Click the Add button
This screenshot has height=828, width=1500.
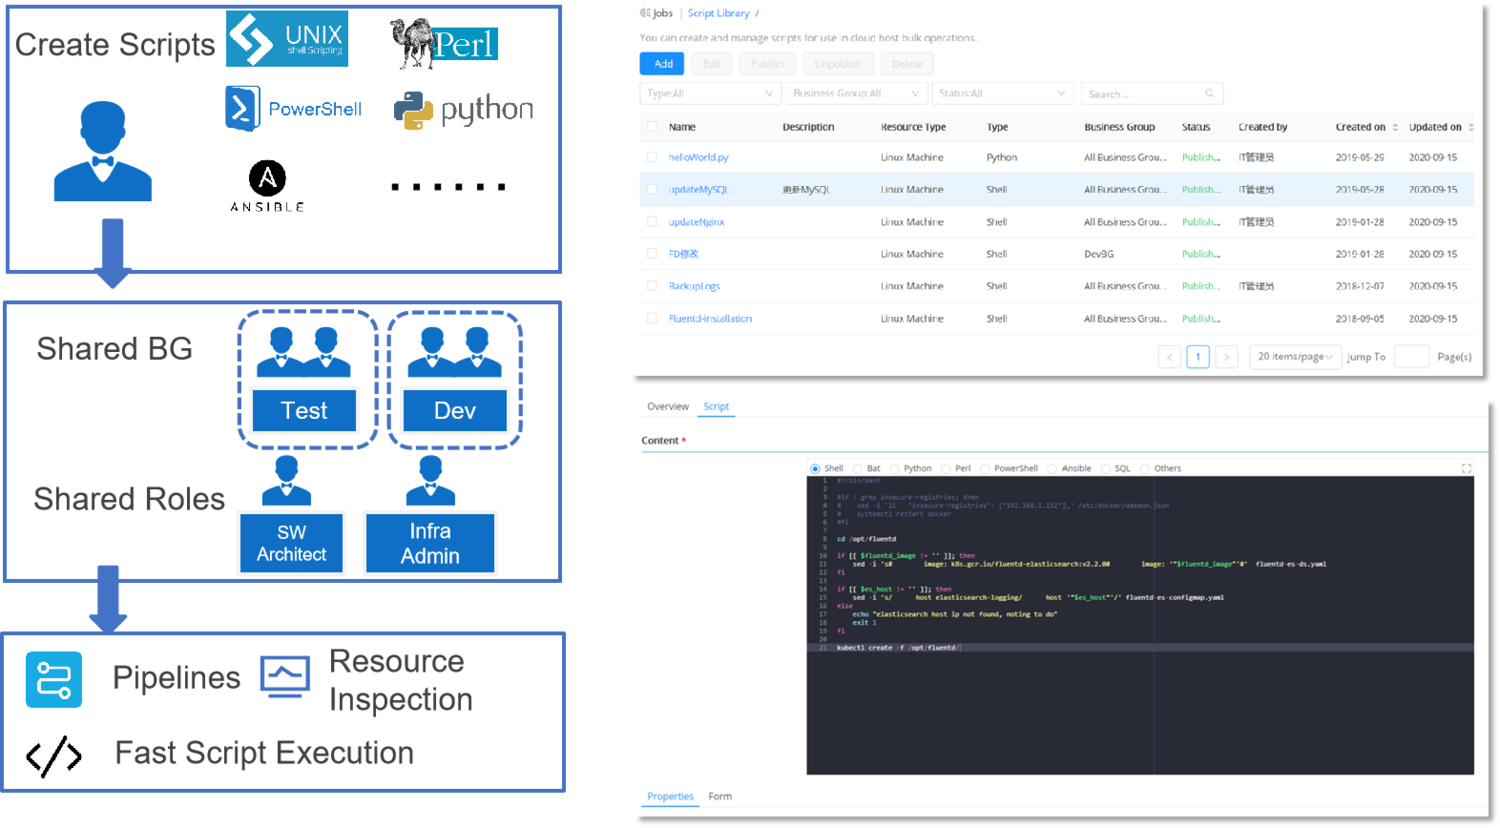(662, 64)
